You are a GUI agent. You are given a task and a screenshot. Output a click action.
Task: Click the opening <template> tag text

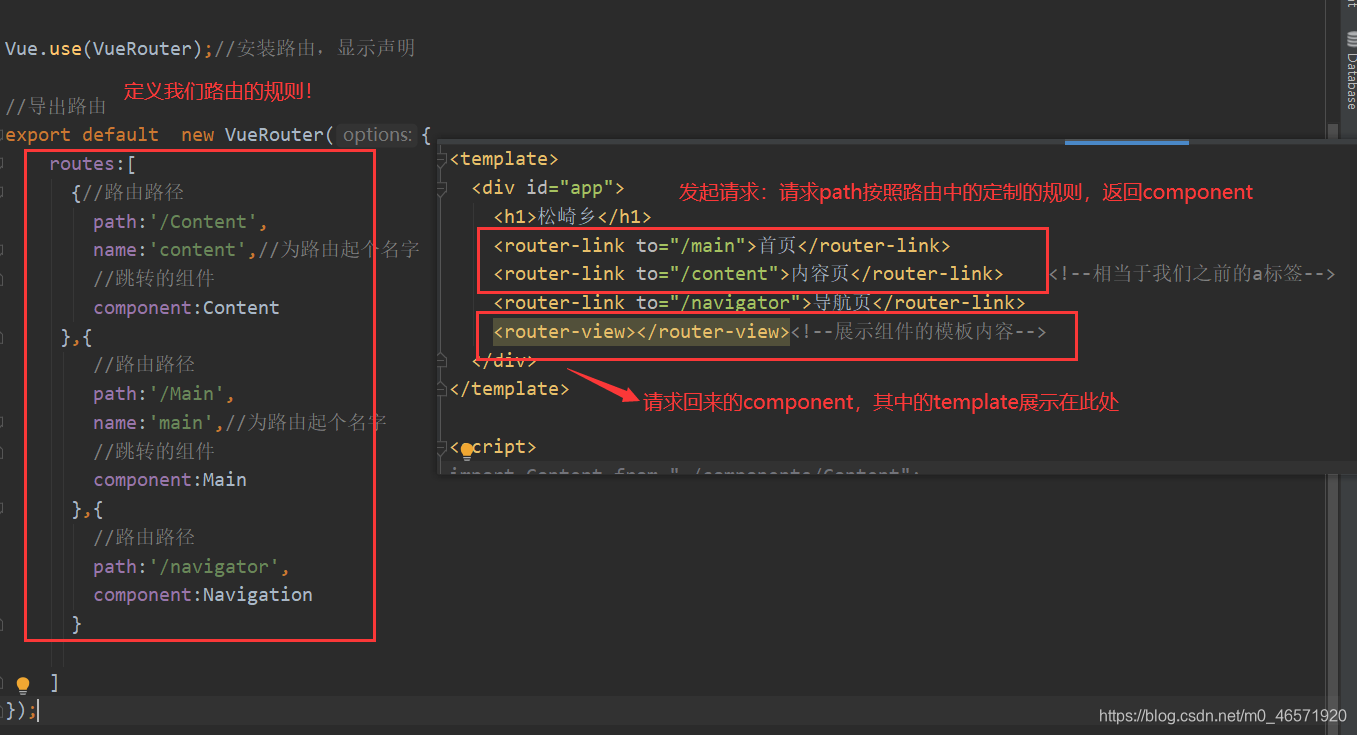(504, 158)
